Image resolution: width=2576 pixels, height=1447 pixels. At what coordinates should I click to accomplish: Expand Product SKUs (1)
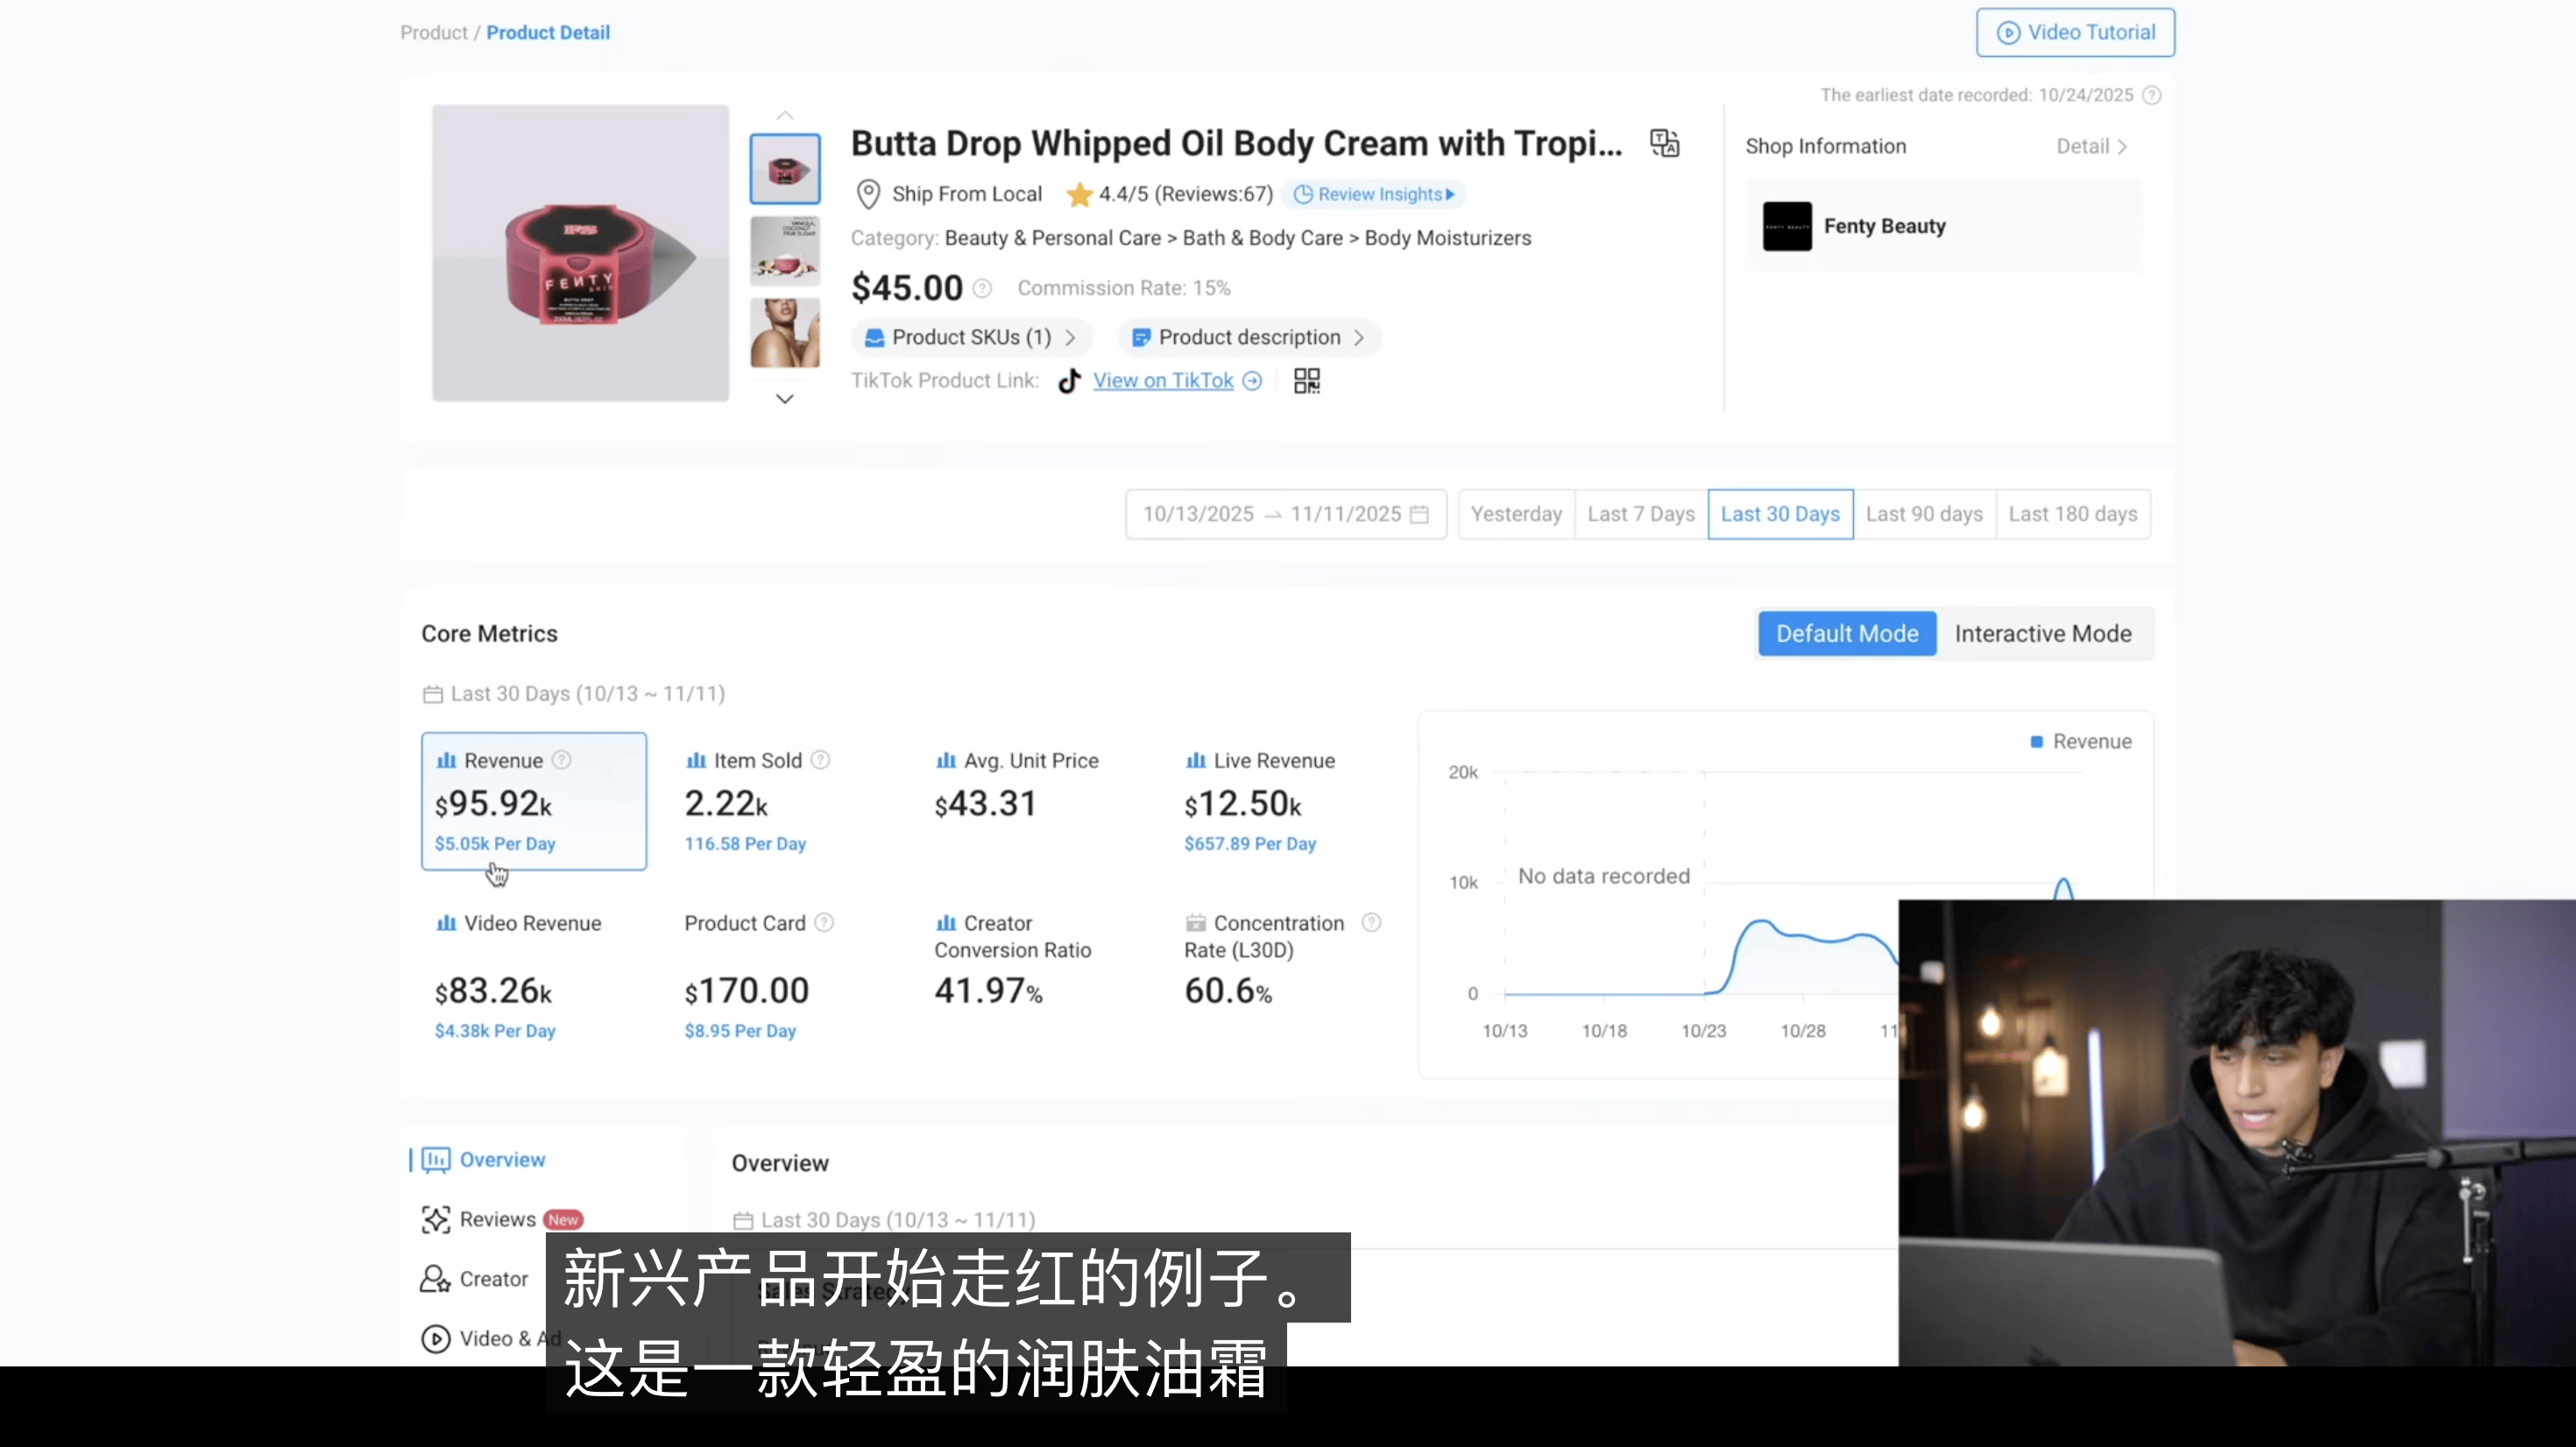970,338
